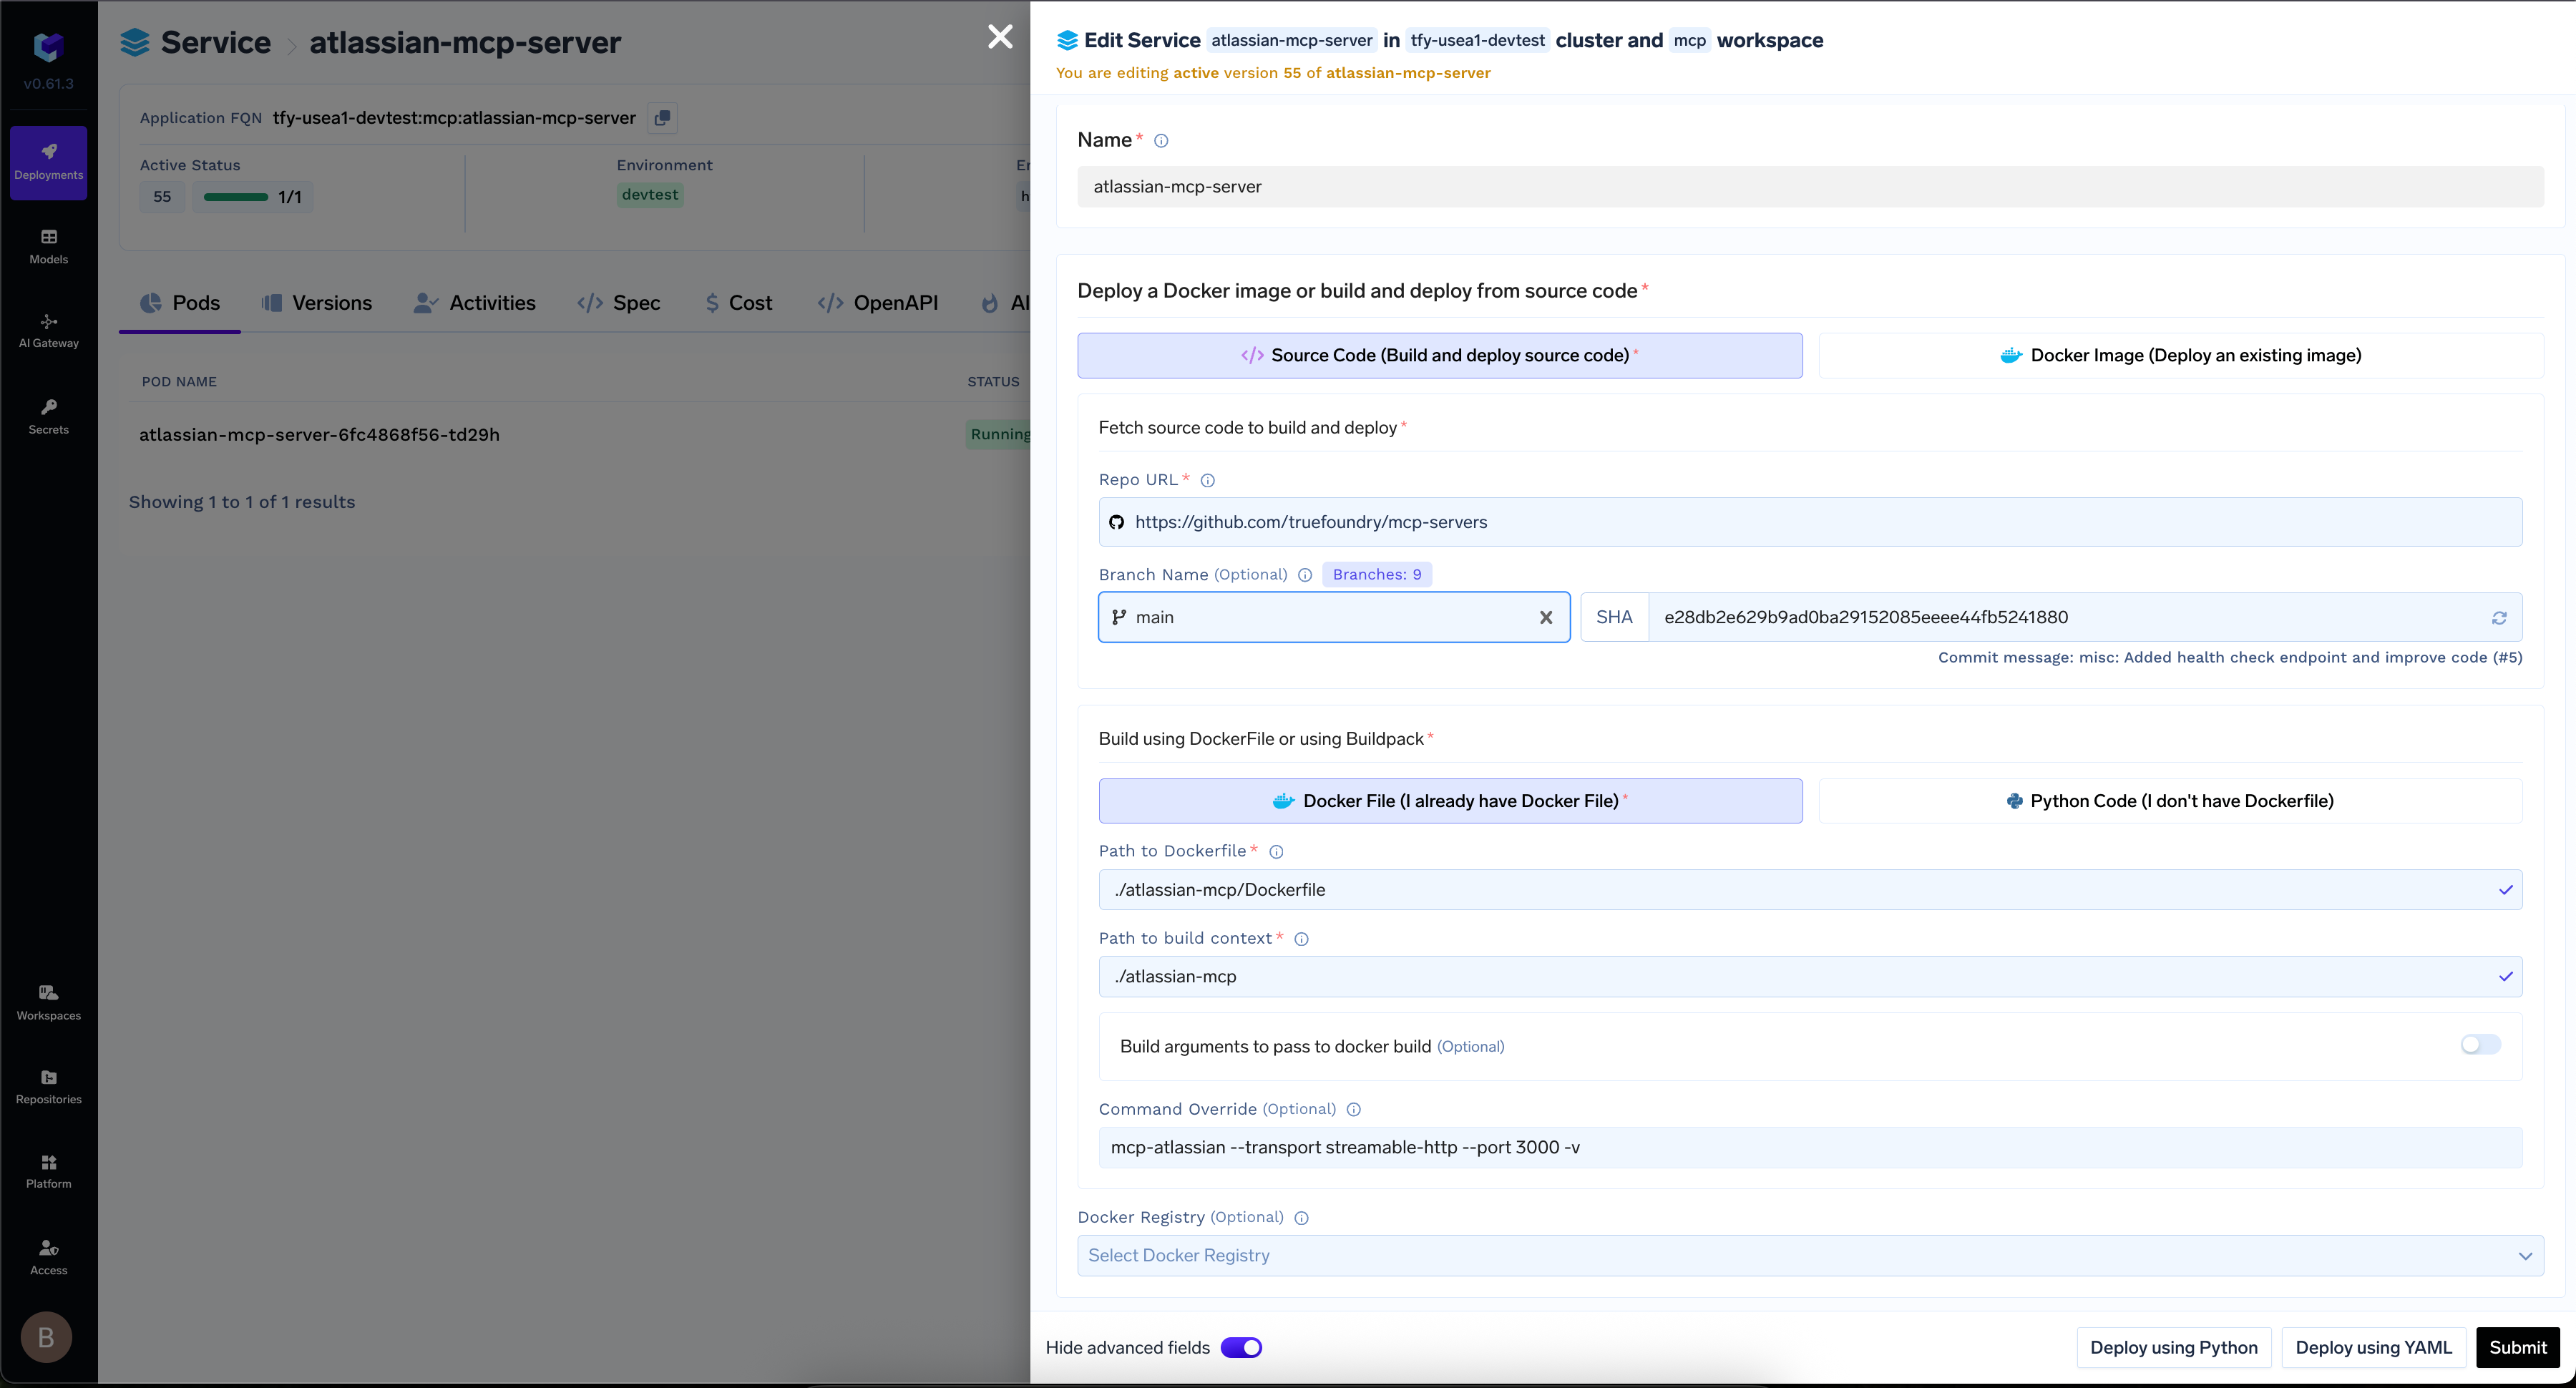This screenshot has height=1388, width=2576.
Task: Click the commit message text
Action: point(2230,657)
